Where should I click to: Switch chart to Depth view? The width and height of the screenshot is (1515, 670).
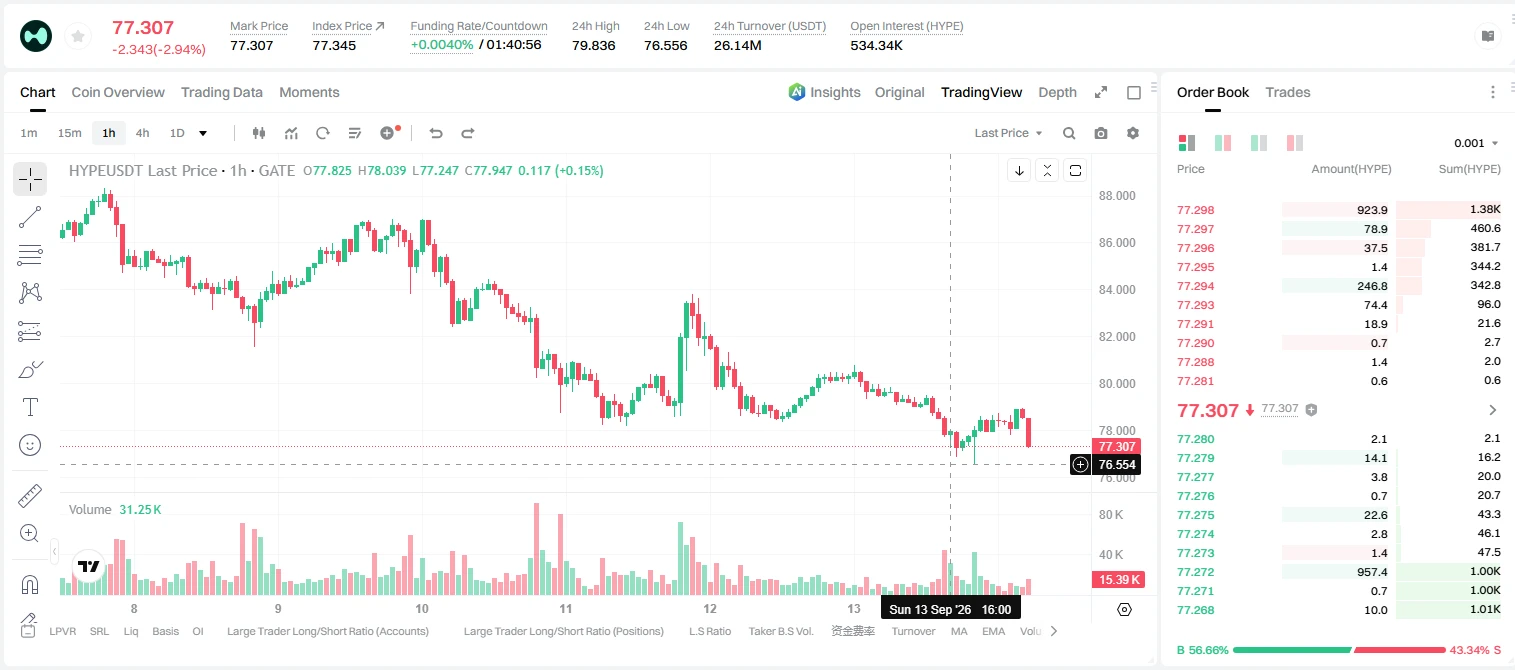click(x=1057, y=92)
